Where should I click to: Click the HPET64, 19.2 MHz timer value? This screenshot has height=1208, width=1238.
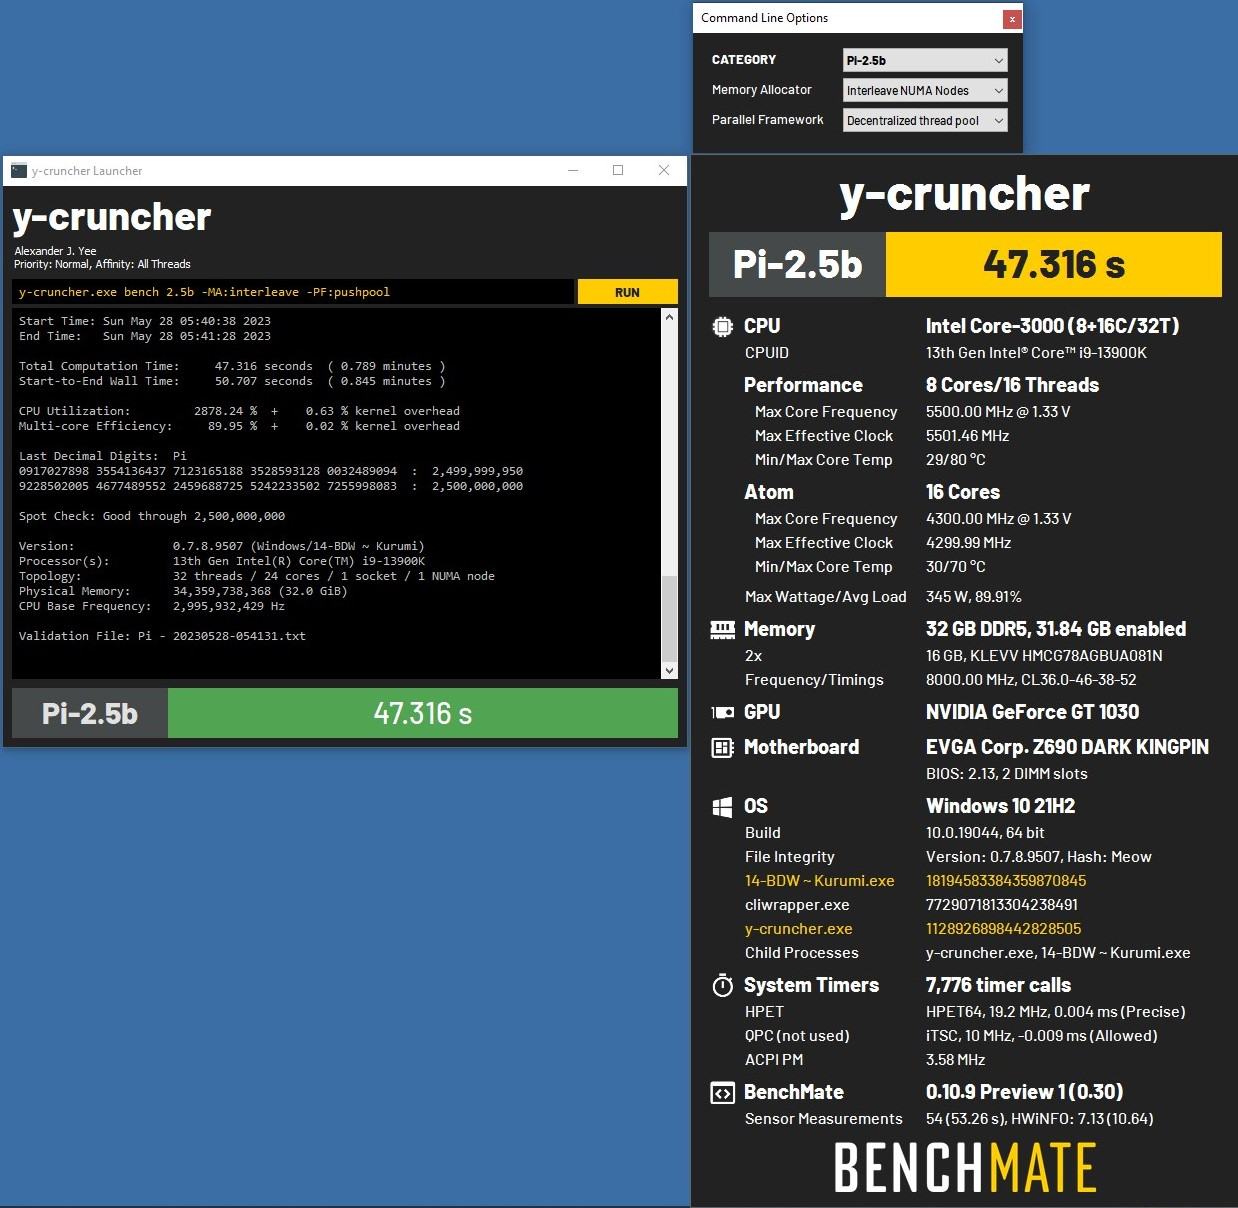click(1055, 1012)
